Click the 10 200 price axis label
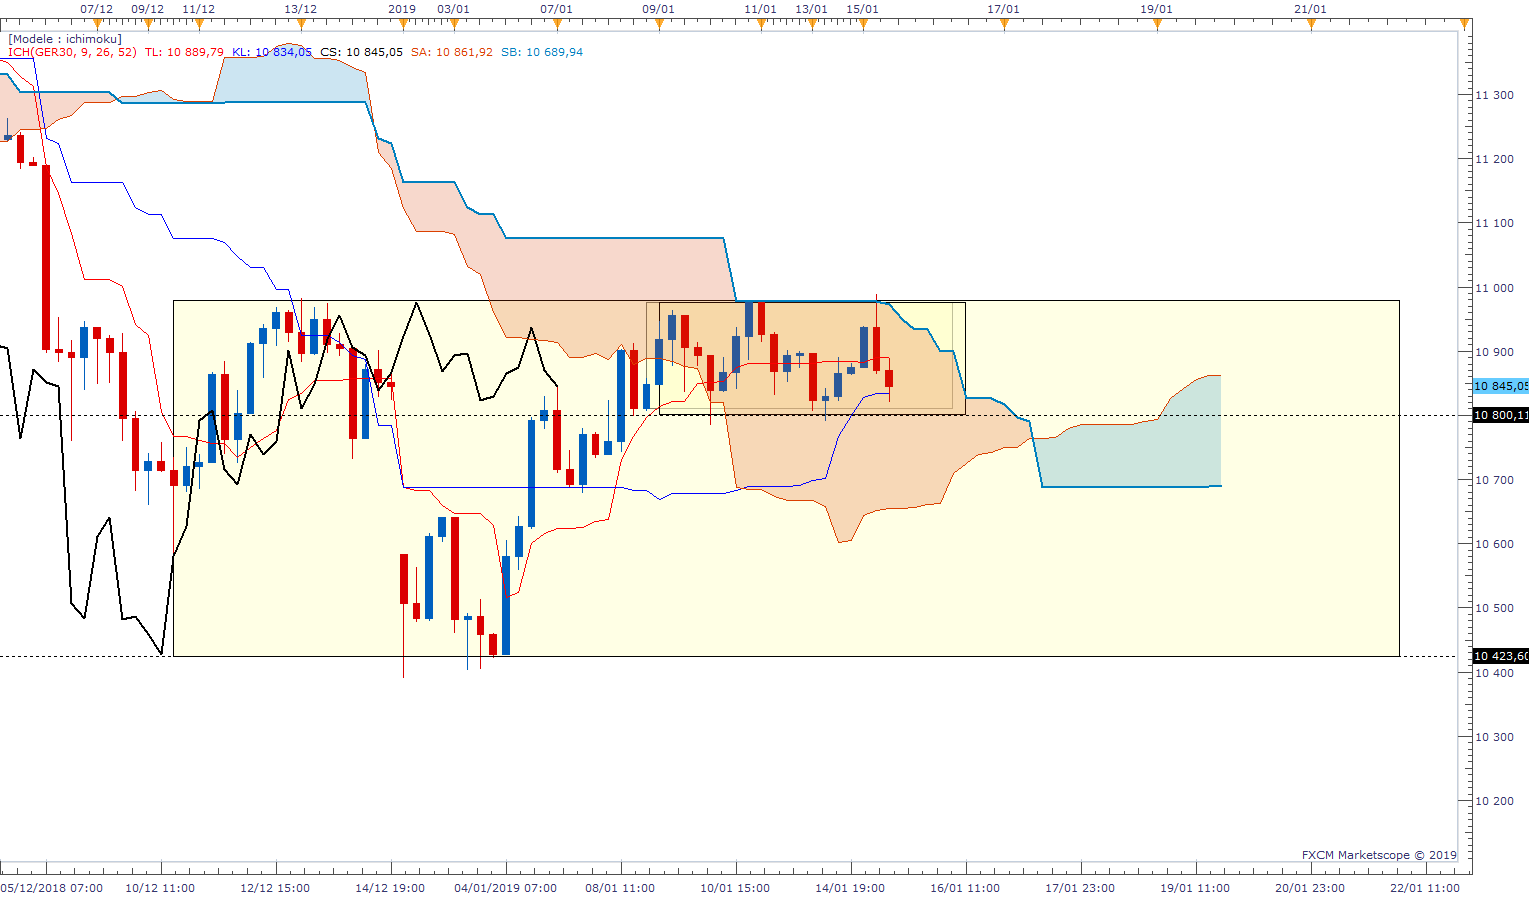The width and height of the screenshot is (1530, 900). point(1495,801)
